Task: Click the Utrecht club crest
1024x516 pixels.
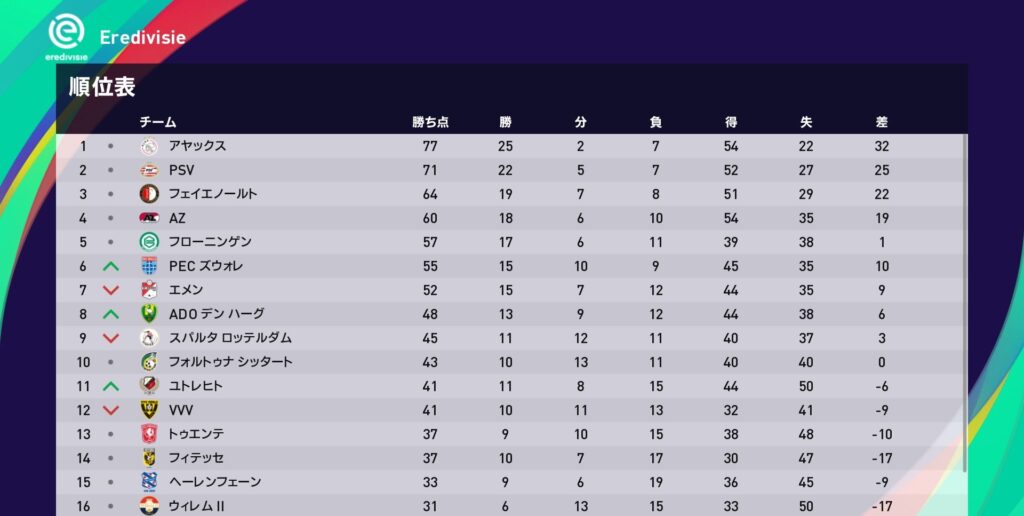Action: 149,386
